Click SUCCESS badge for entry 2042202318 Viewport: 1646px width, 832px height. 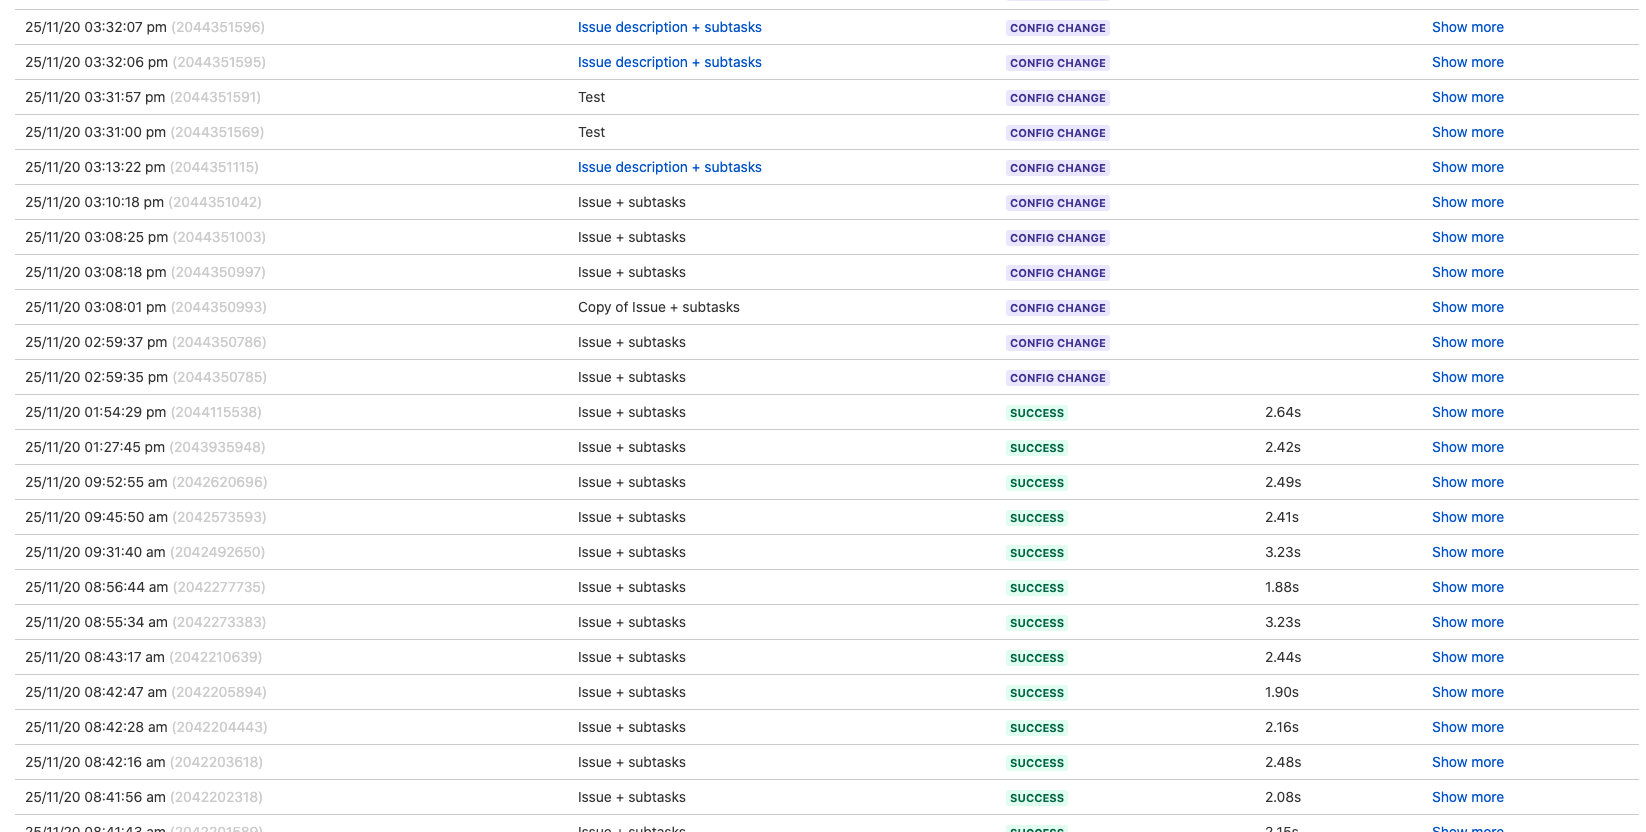[1036, 798]
